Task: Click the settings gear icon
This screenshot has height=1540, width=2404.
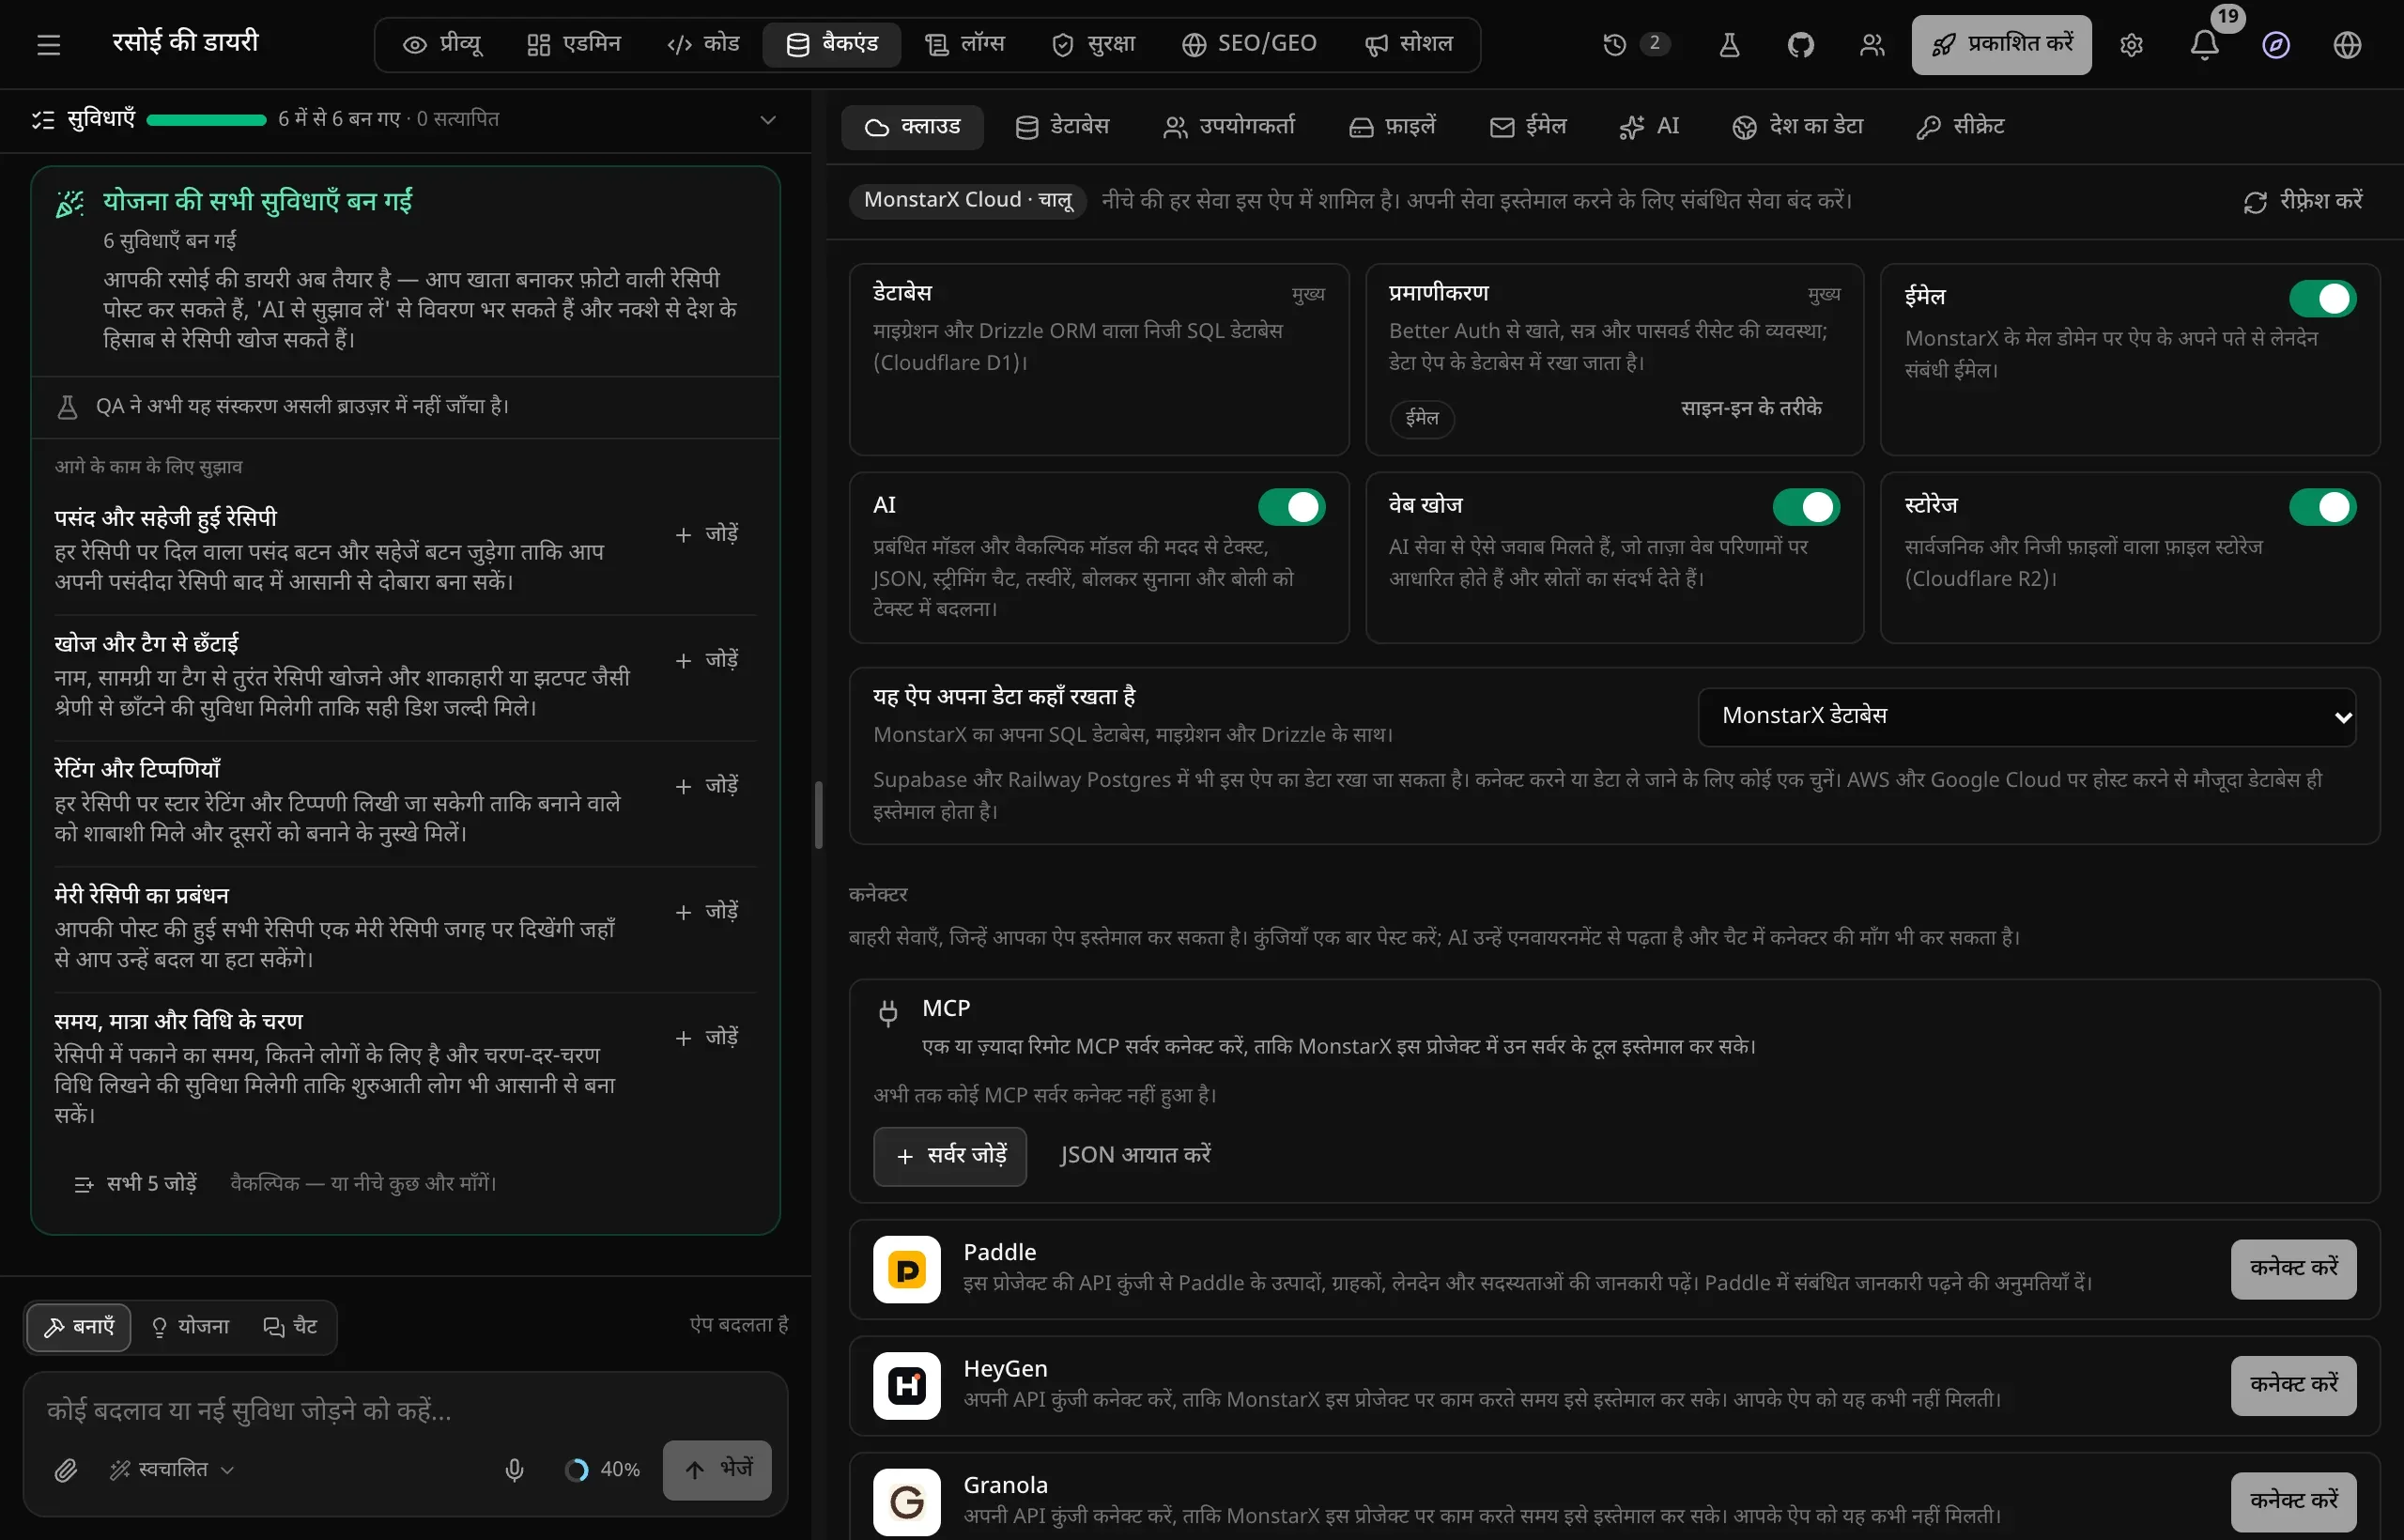Action: coord(2131,44)
